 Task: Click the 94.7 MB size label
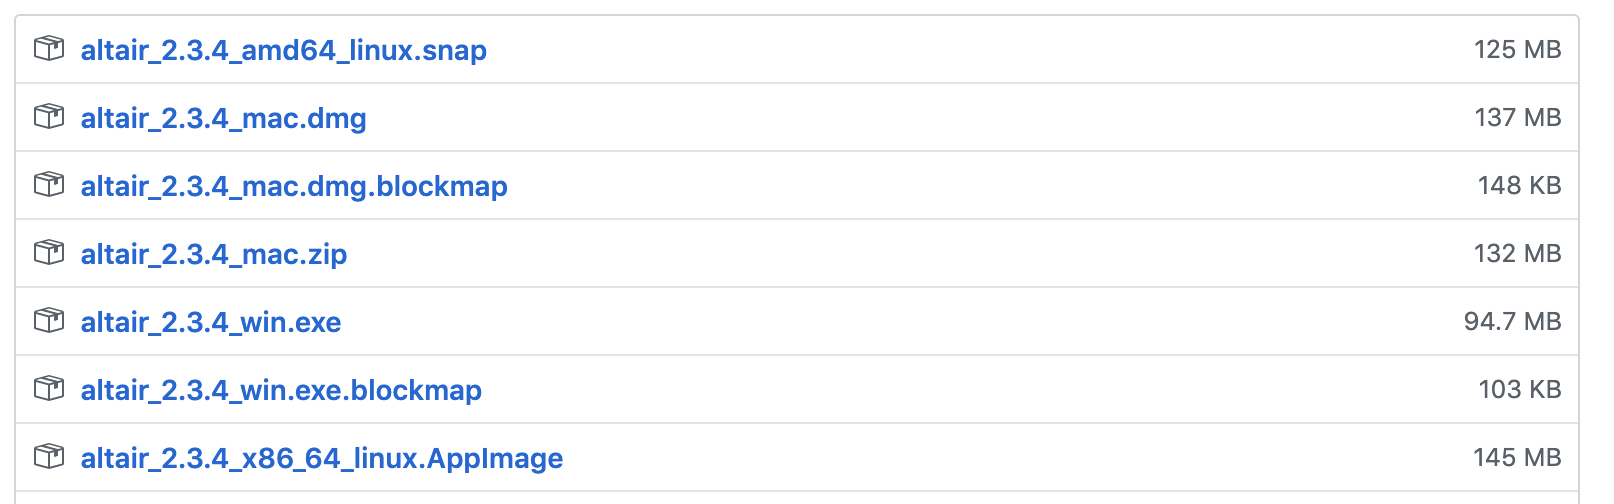click(x=1512, y=321)
